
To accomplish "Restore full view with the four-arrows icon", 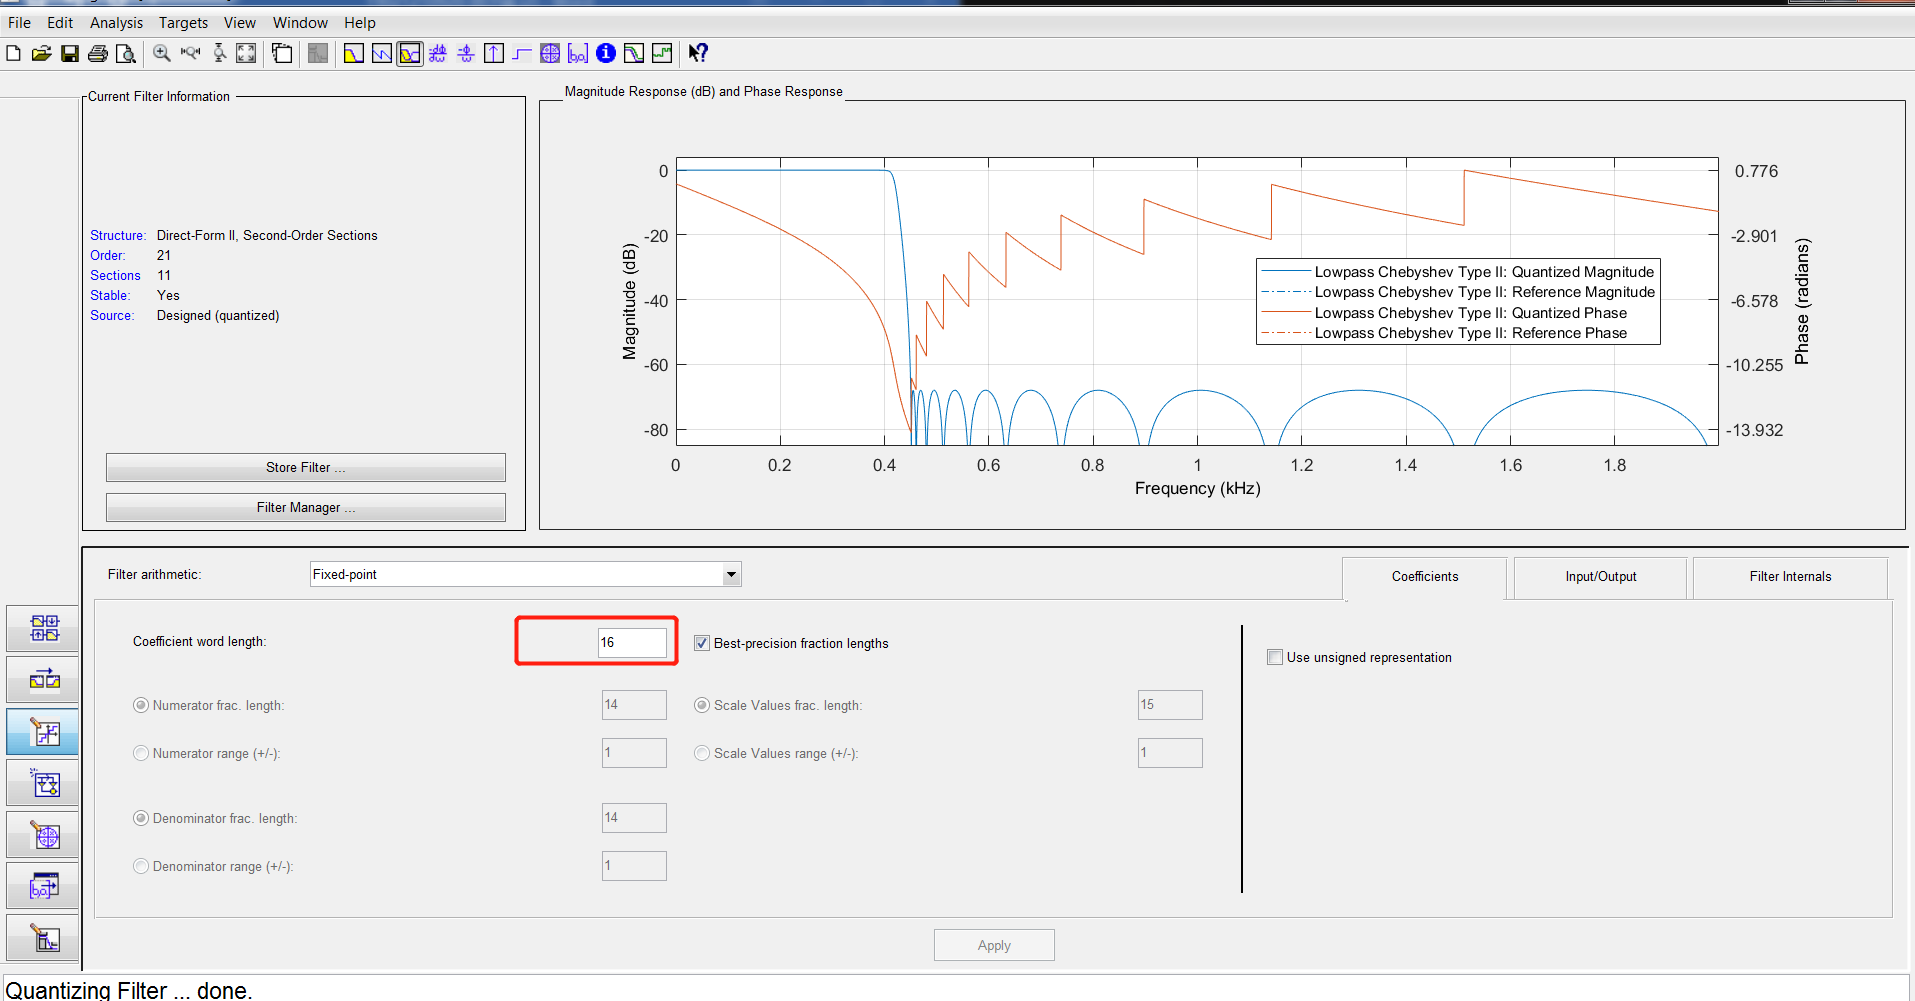I will pyautogui.click(x=246, y=53).
